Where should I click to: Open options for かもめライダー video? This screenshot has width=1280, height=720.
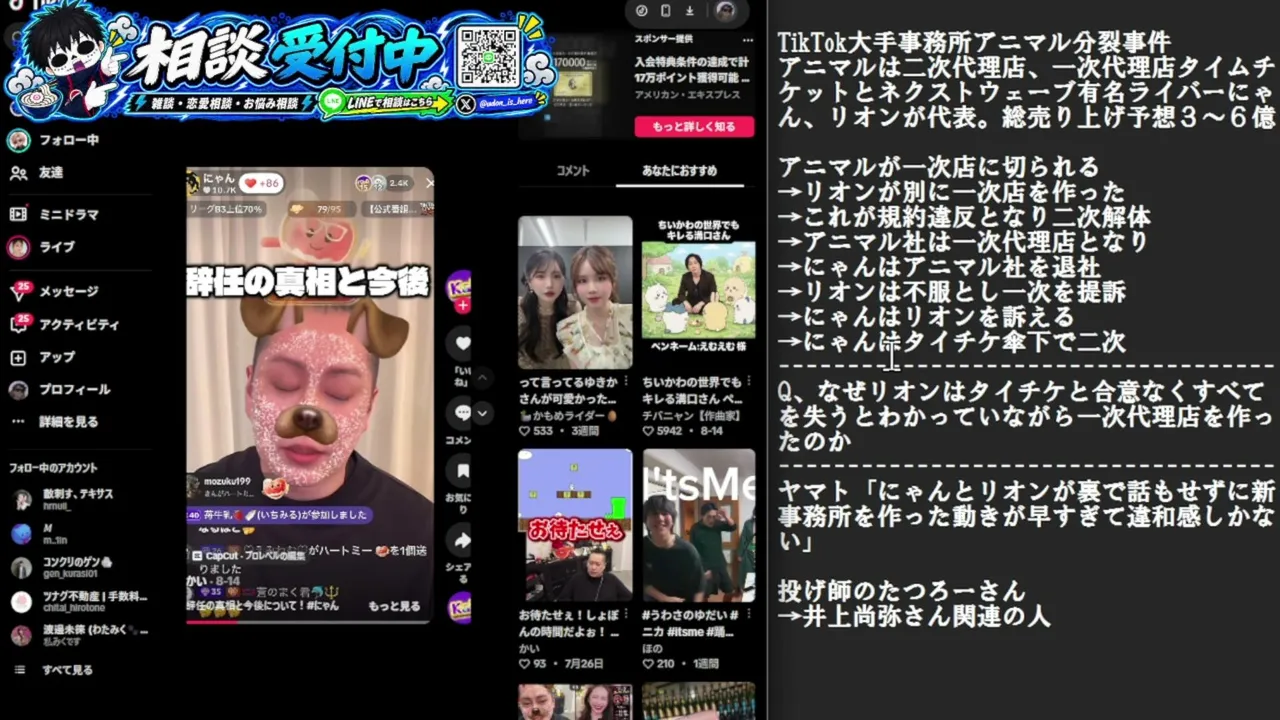click(627, 382)
